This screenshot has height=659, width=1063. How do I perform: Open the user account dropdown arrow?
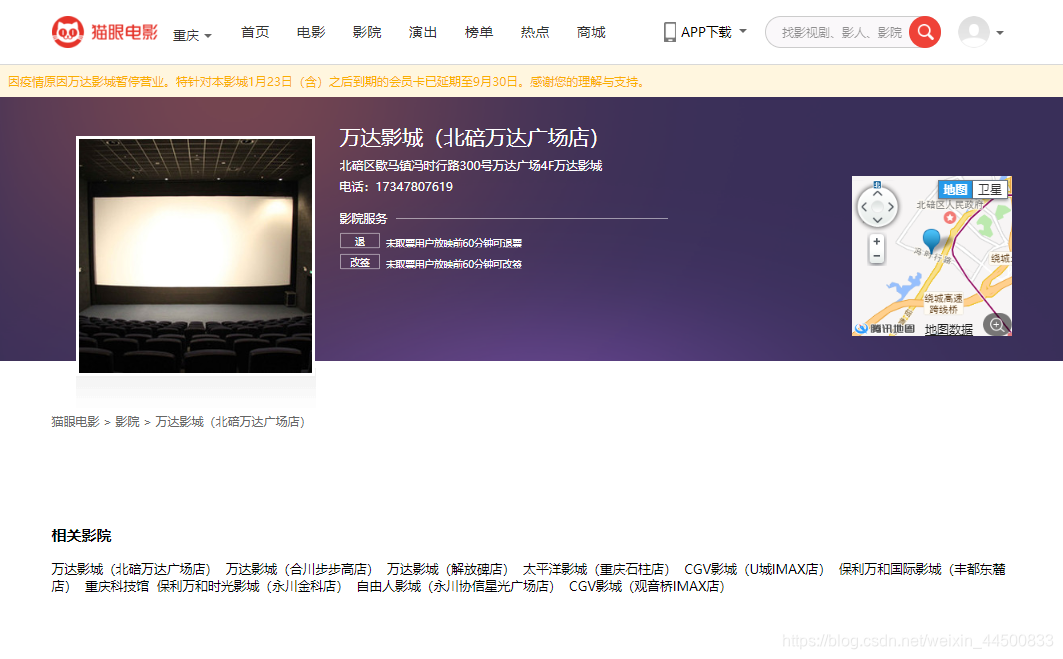[999, 33]
